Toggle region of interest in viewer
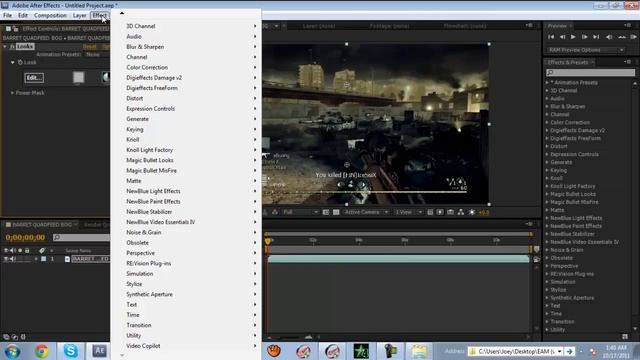 pos(326,212)
